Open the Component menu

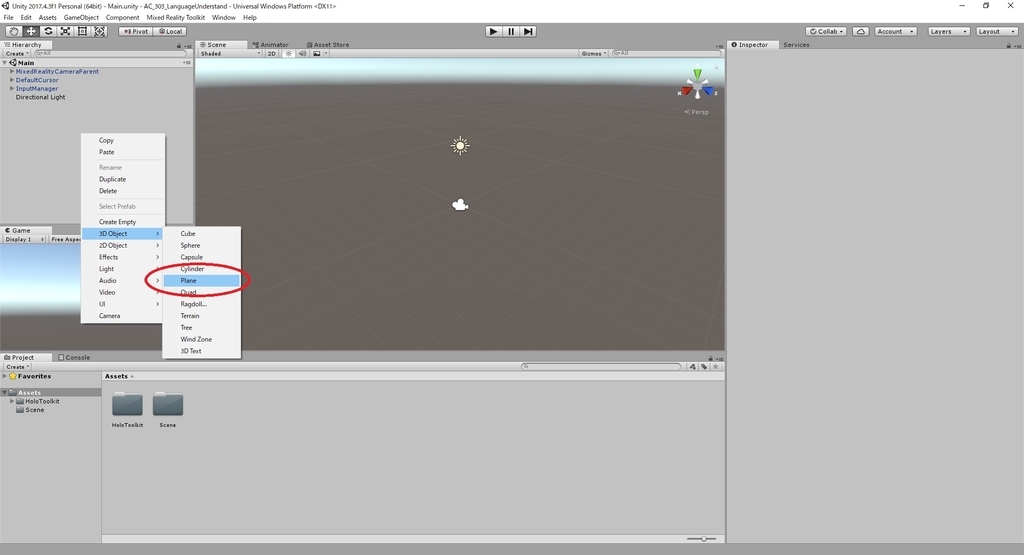pos(122,18)
